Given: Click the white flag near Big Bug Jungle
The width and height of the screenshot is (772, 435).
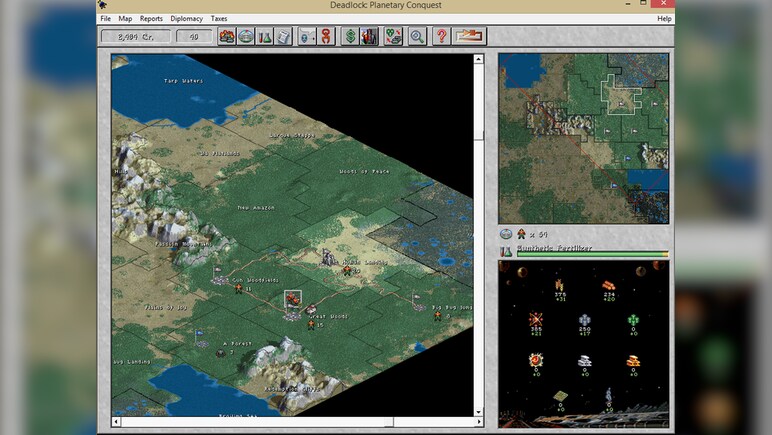Looking at the screenshot, I should (417, 299).
